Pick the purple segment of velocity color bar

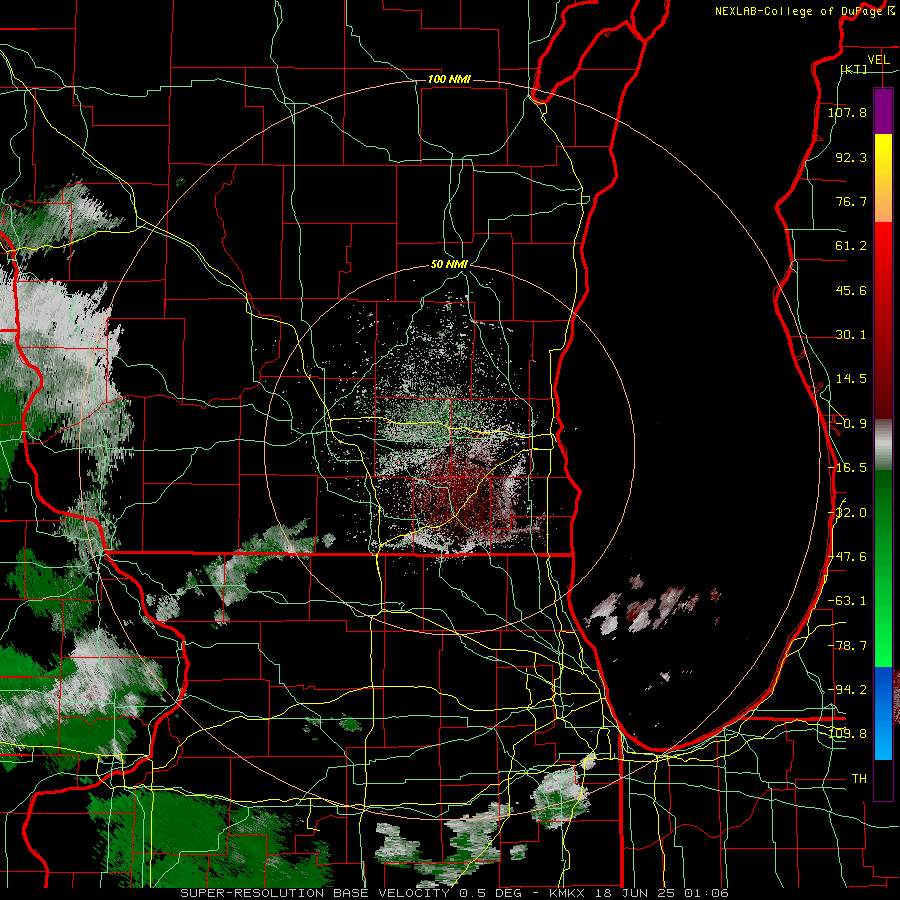(883, 111)
